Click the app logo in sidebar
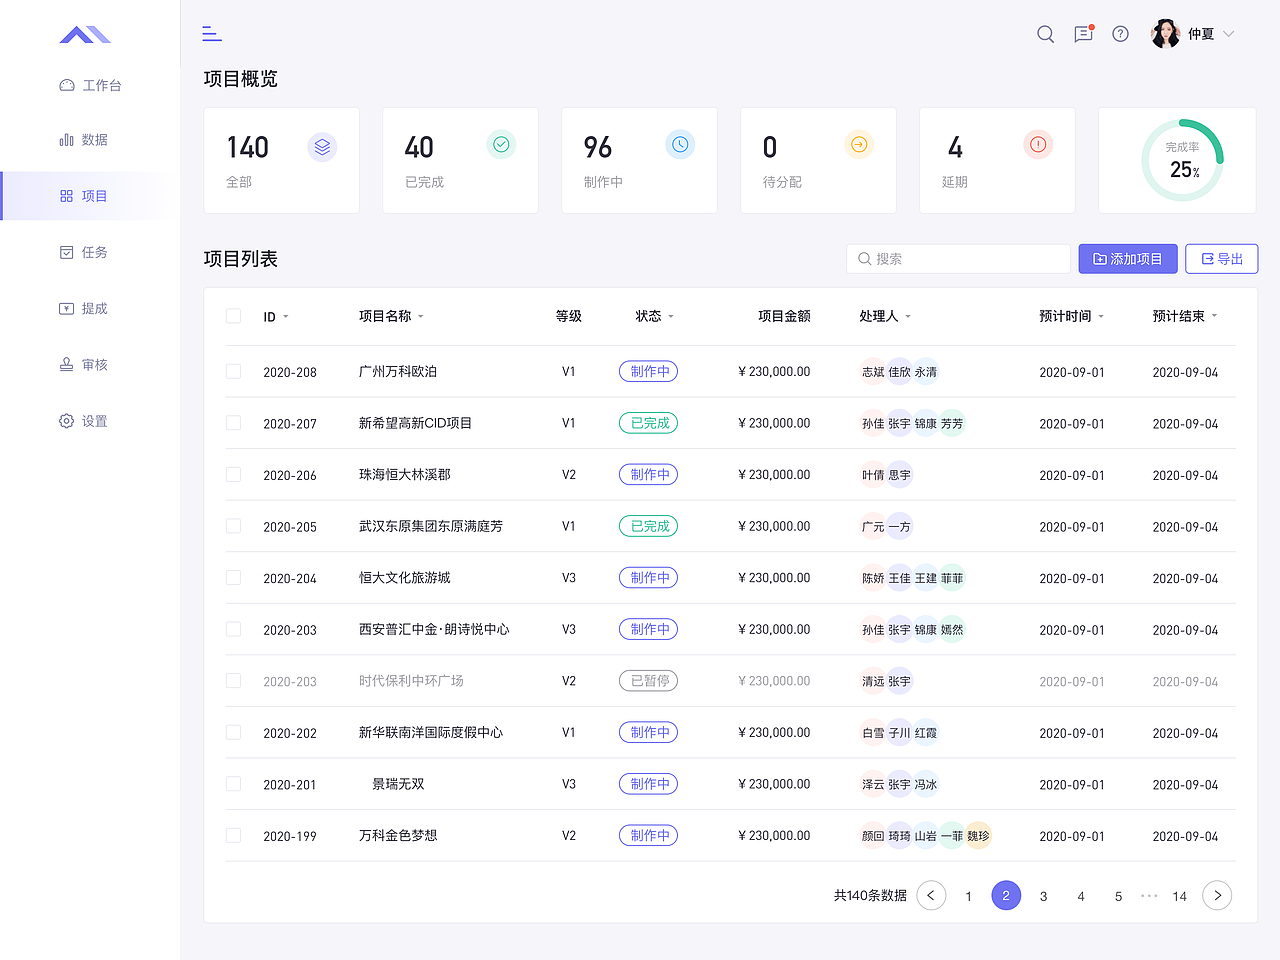This screenshot has width=1280, height=960. point(85,35)
